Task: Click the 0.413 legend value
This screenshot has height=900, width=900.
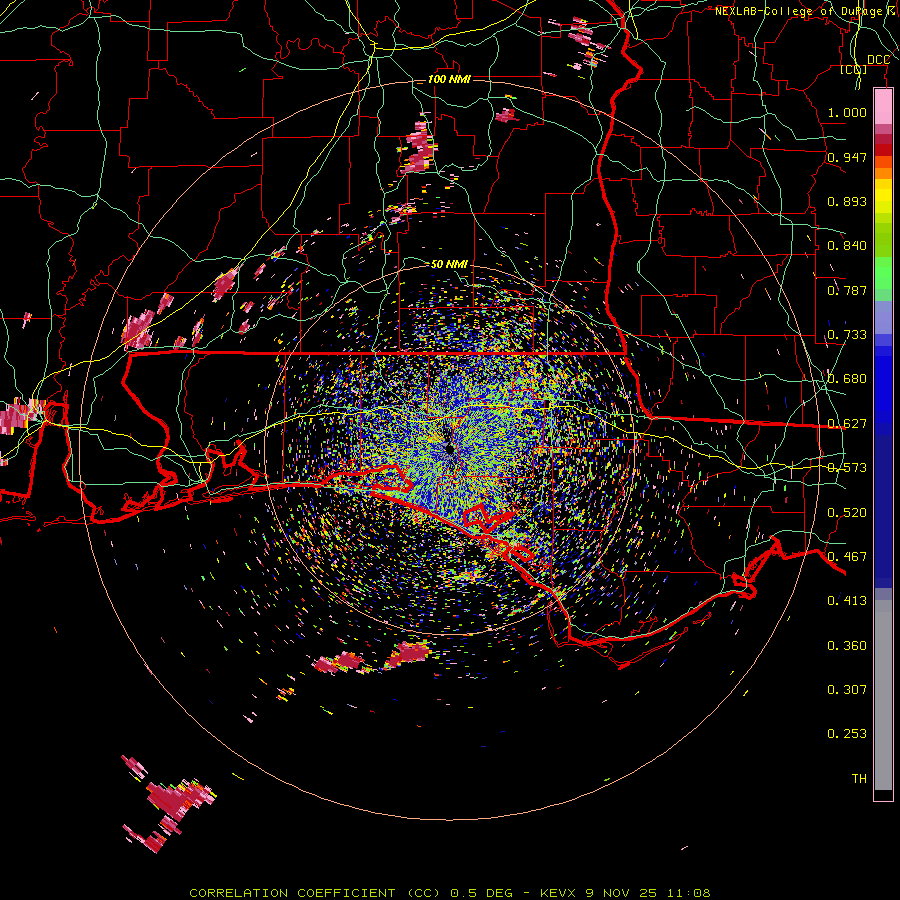Action: 847,601
